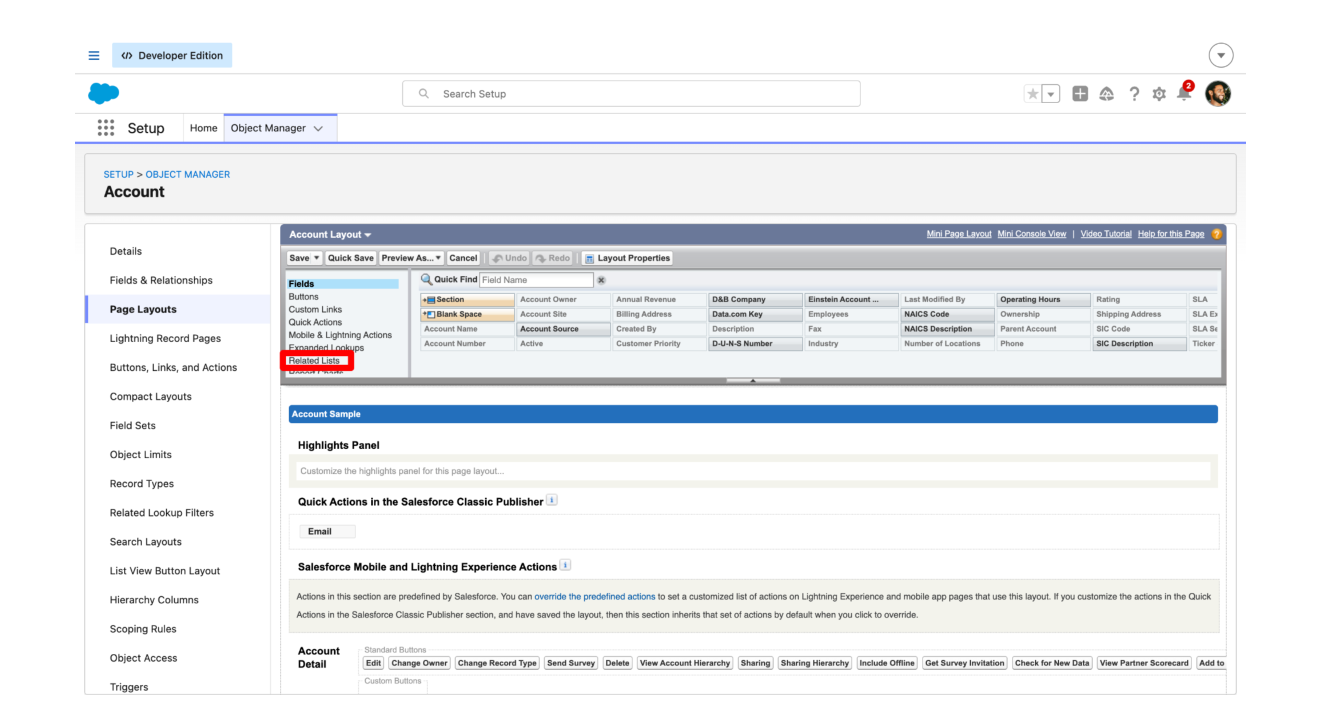Open Fields & Relationships in the sidebar

point(161,280)
